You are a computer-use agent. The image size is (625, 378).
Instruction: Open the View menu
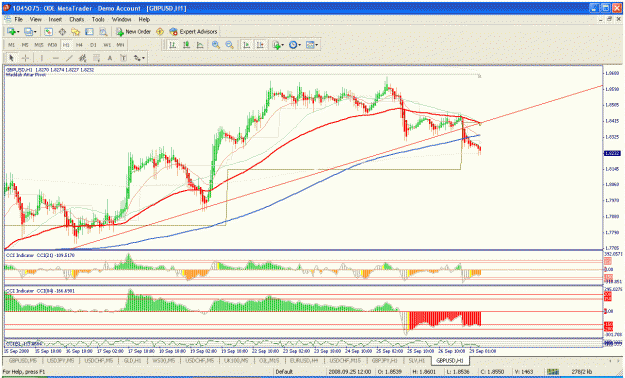(x=35, y=19)
